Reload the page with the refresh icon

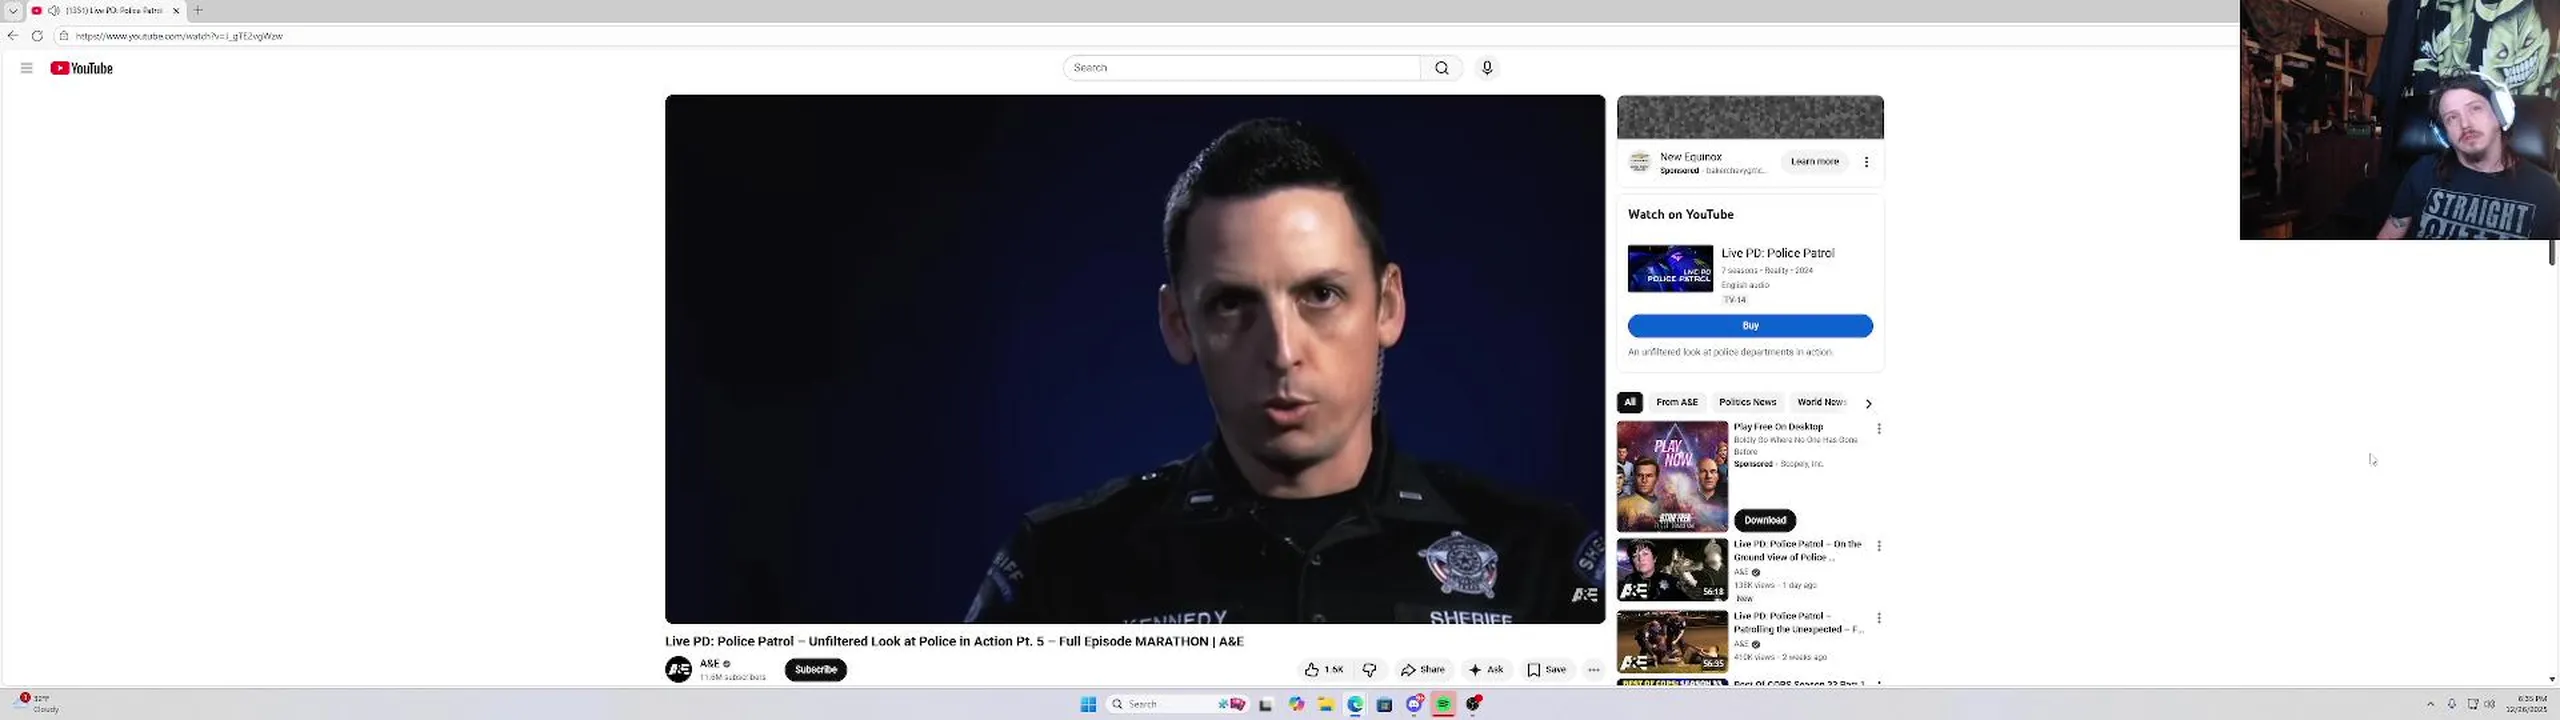(x=37, y=36)
